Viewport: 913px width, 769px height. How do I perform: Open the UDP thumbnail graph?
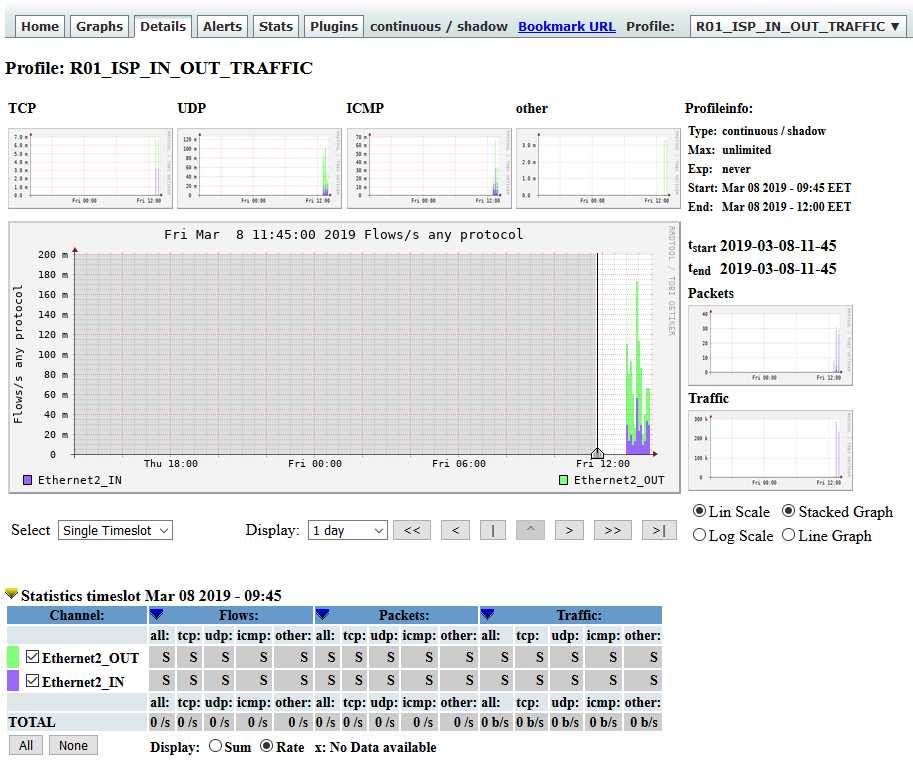(x=259, y=168)
